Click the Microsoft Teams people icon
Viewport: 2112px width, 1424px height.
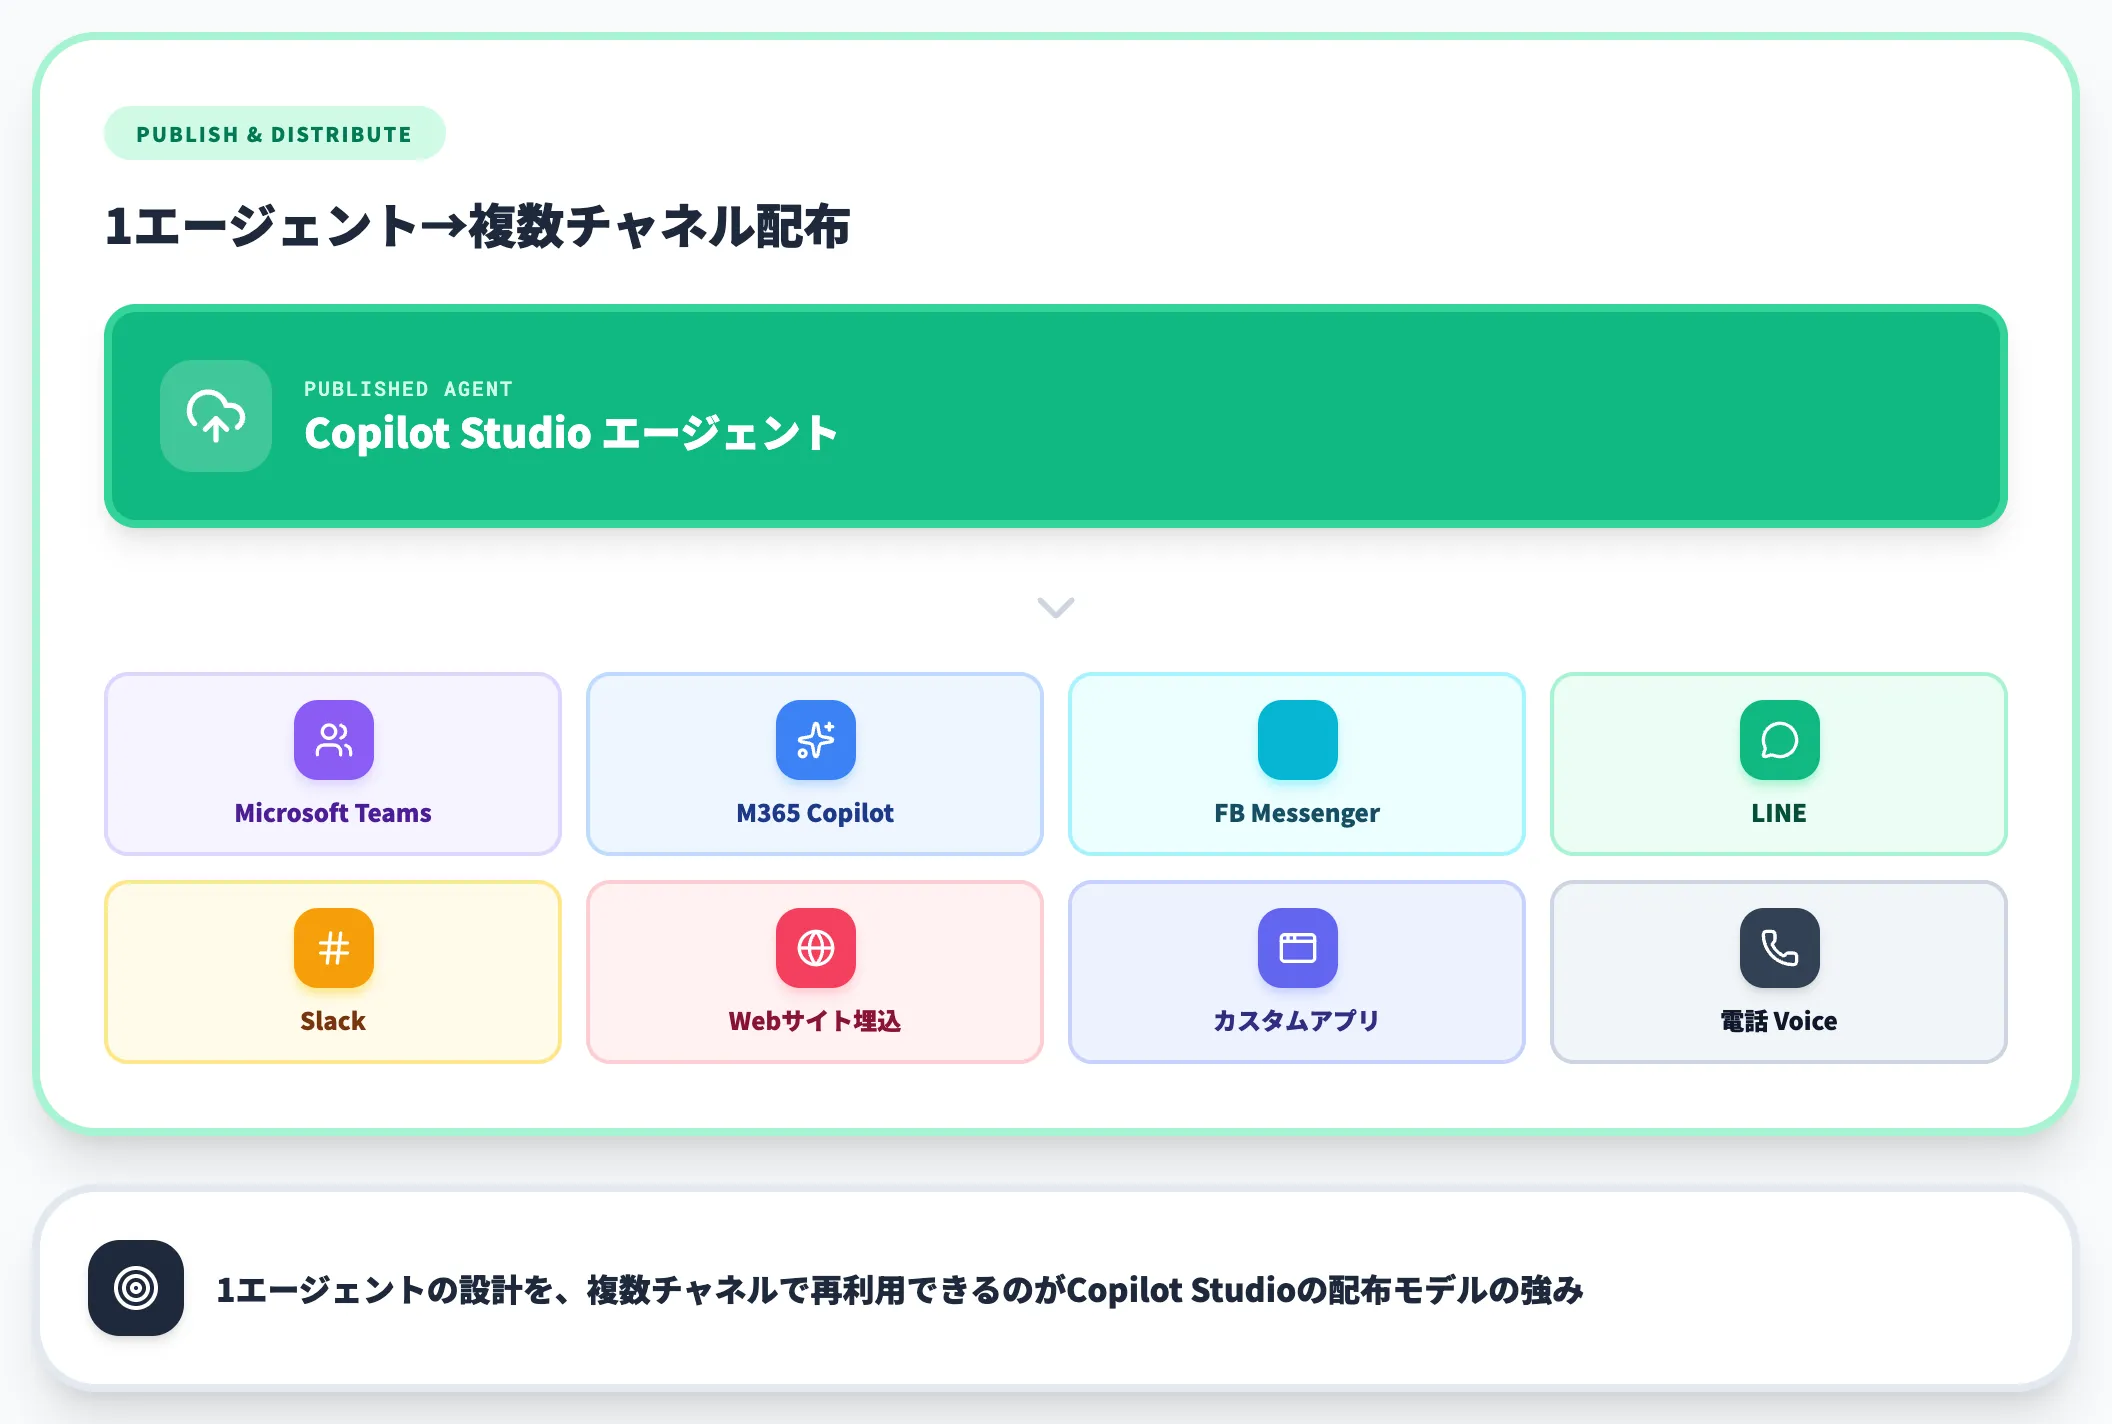pyautogui.click(x=334, y=740)
